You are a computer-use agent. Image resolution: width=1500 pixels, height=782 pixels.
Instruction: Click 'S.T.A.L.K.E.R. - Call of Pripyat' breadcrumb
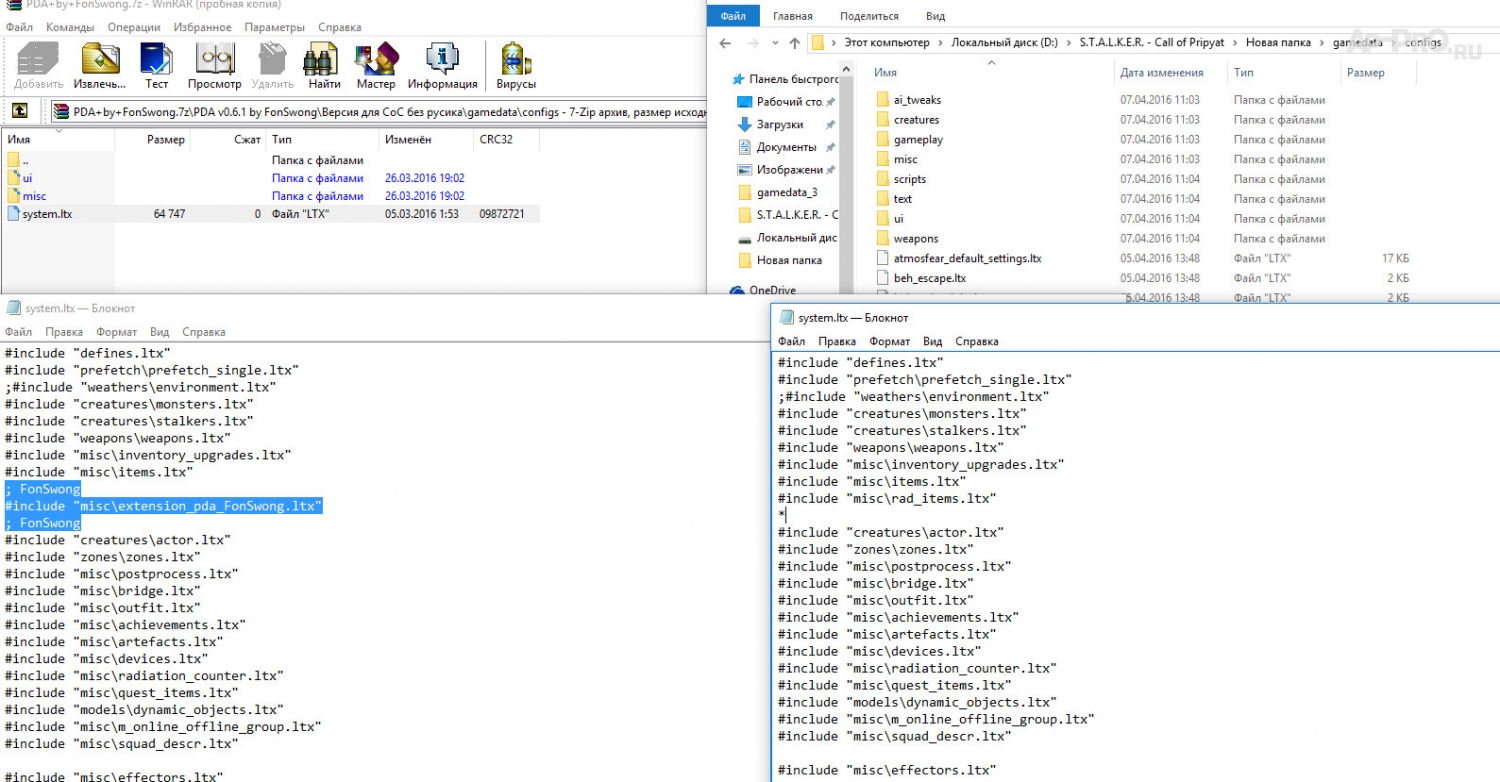(x=1153, y=43)
